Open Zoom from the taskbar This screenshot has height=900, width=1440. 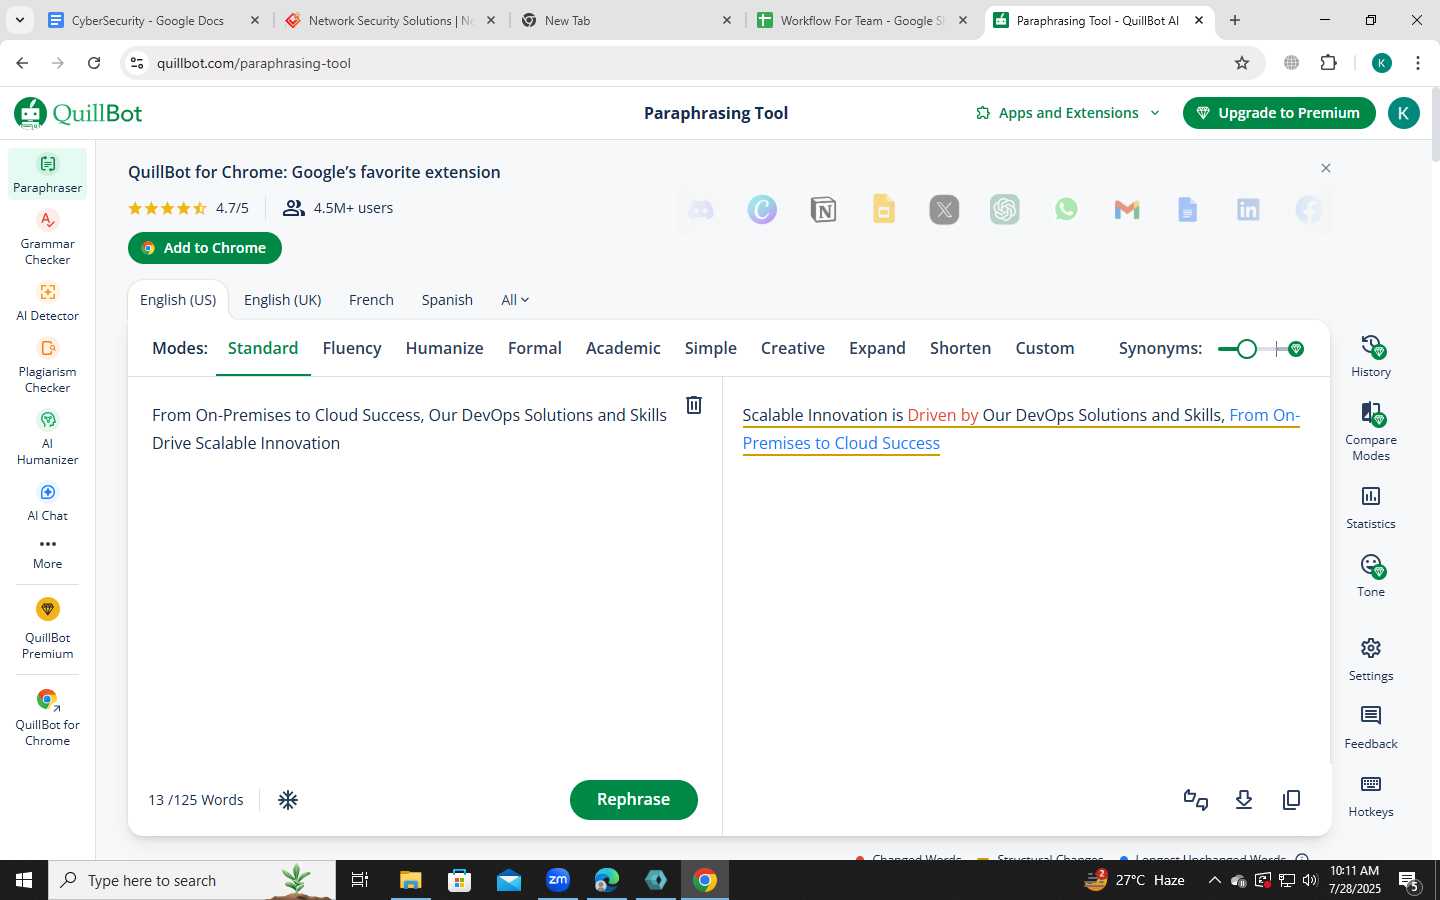click(x=558, y=881)
